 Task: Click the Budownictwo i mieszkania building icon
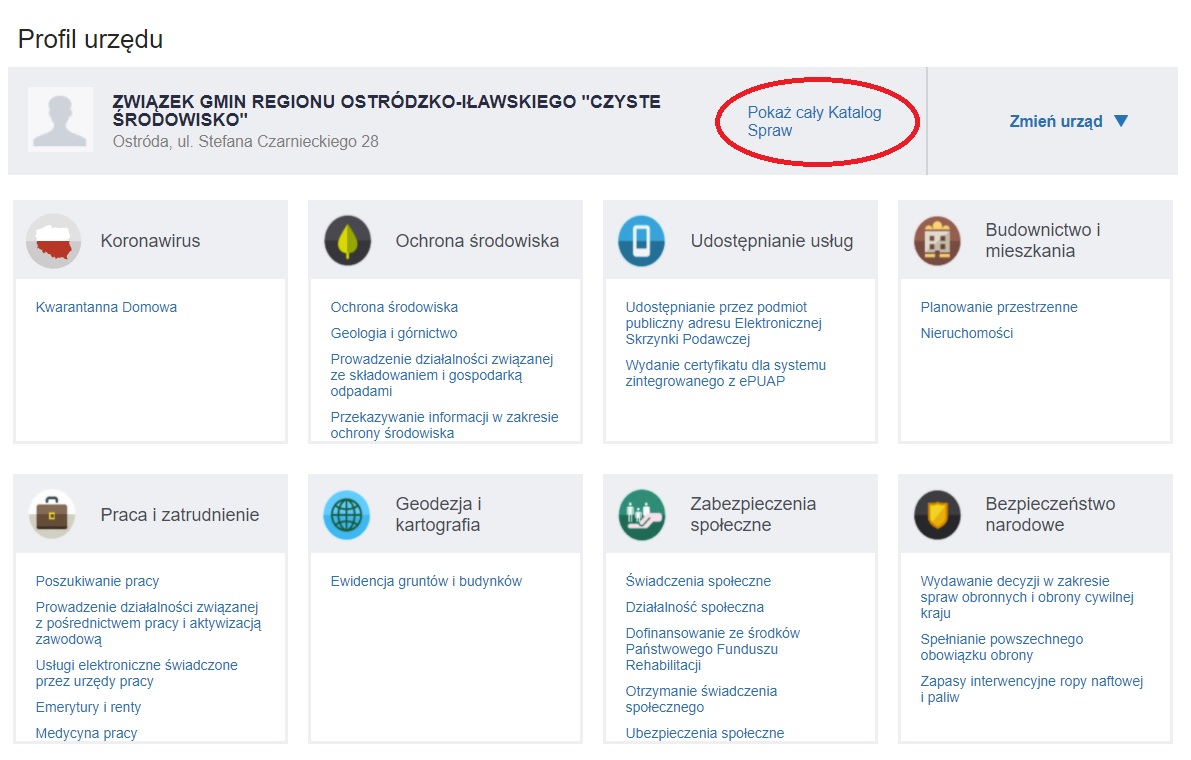pos(937,241)
